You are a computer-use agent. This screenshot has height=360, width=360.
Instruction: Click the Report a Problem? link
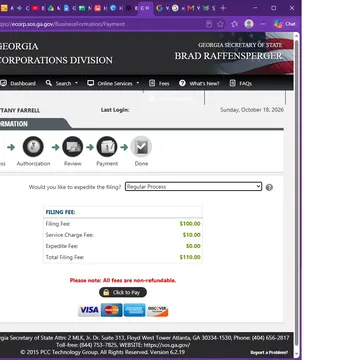[269, 352]
